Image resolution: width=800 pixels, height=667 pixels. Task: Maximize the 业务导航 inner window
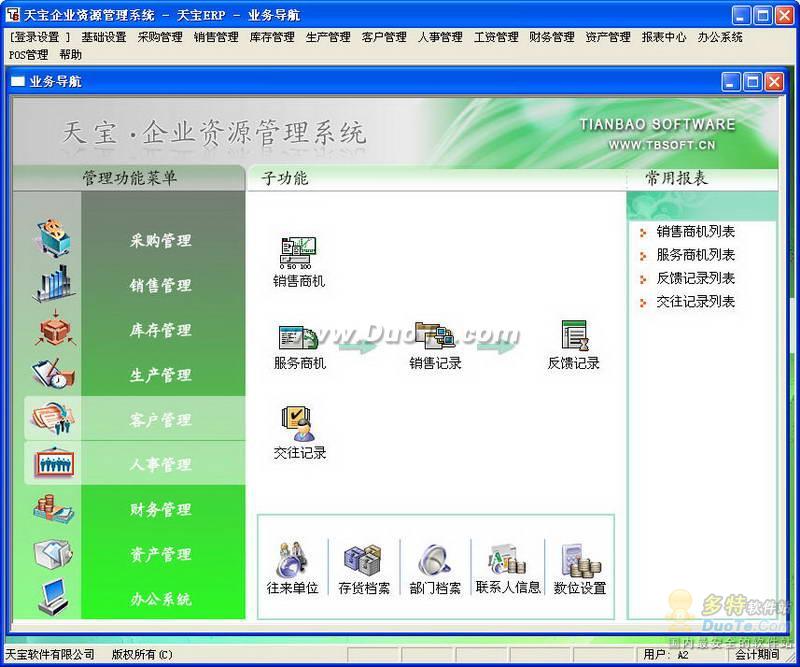[753, 82]
